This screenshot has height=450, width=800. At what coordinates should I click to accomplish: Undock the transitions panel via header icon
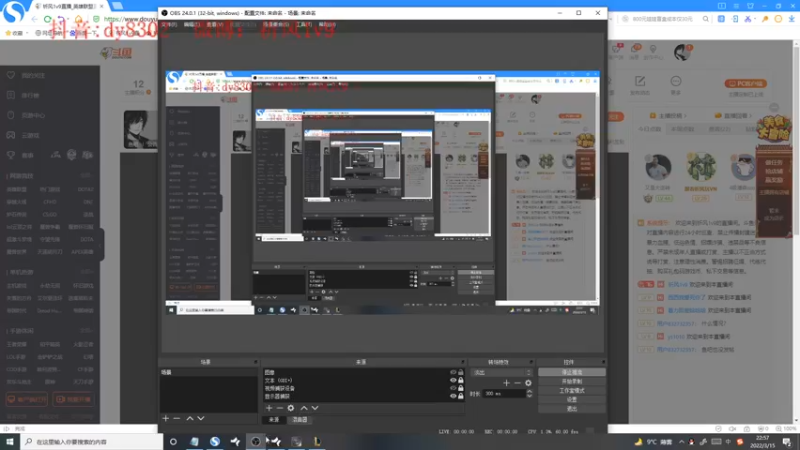pyautogui.click(x=531, y=362)
